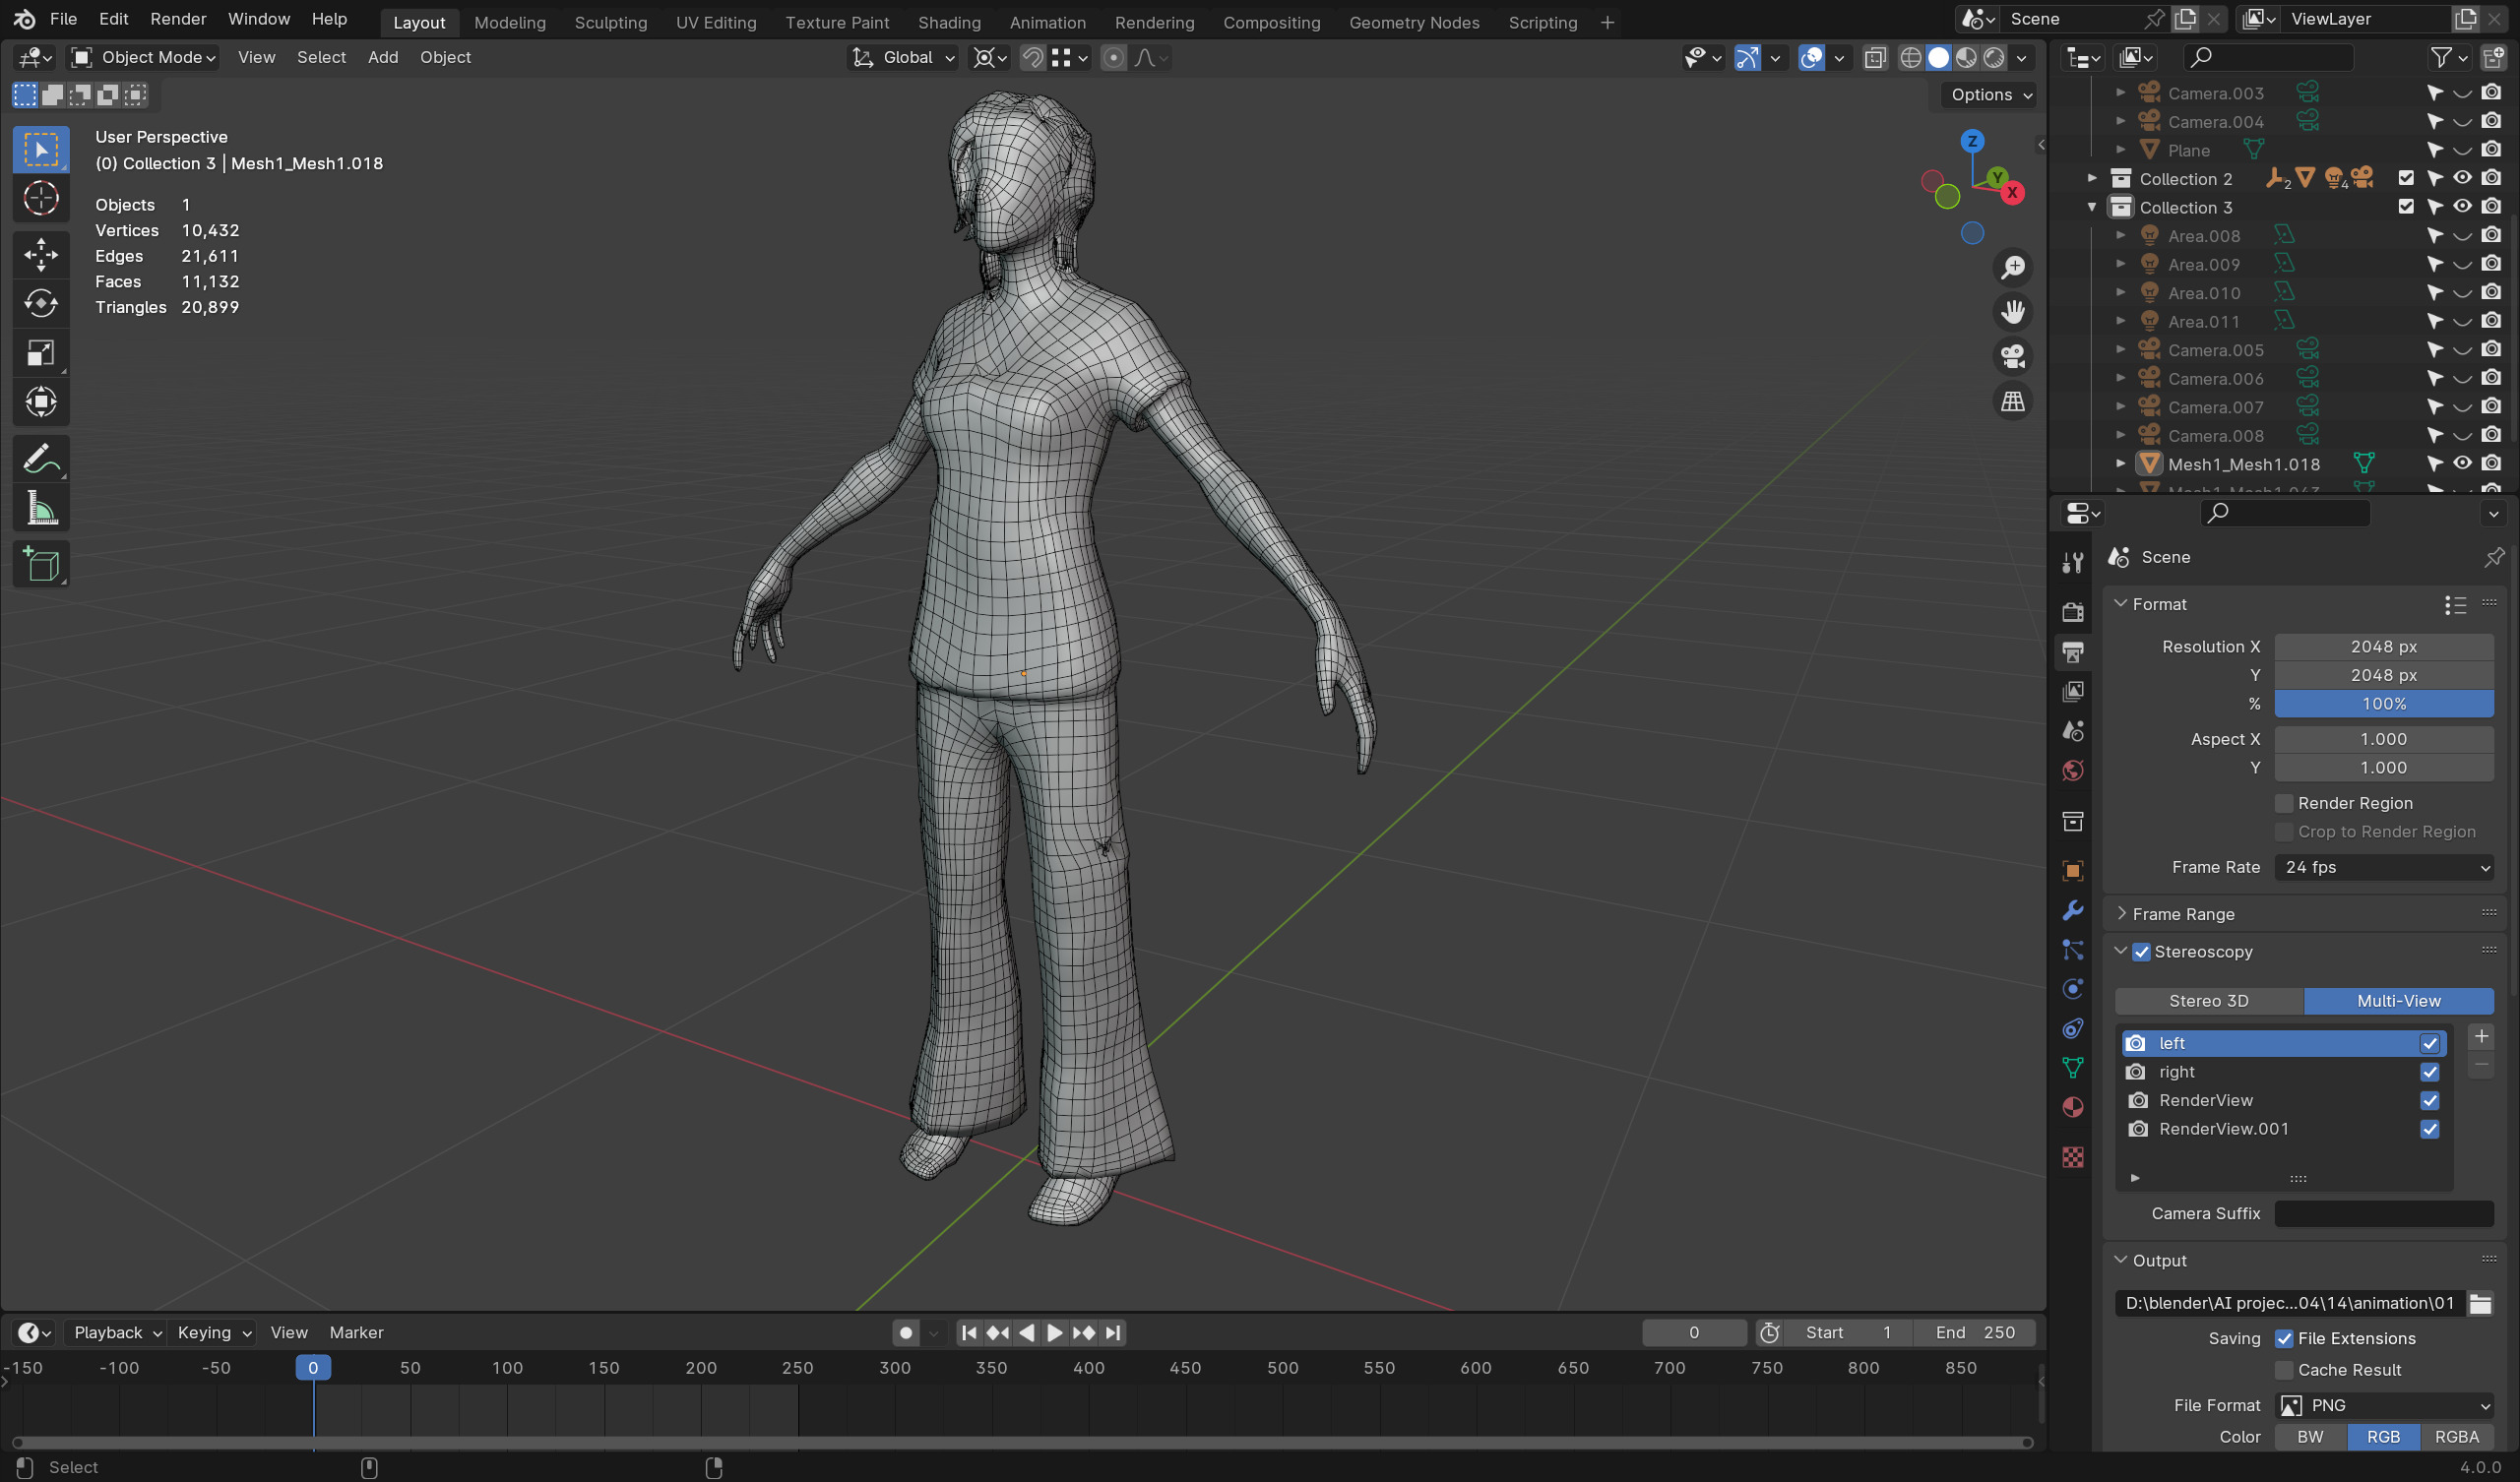Switch to rendered viewport shading
Image resolution: width=2520 pixels, height=1482 pixels.
(x=1994, y=58)
